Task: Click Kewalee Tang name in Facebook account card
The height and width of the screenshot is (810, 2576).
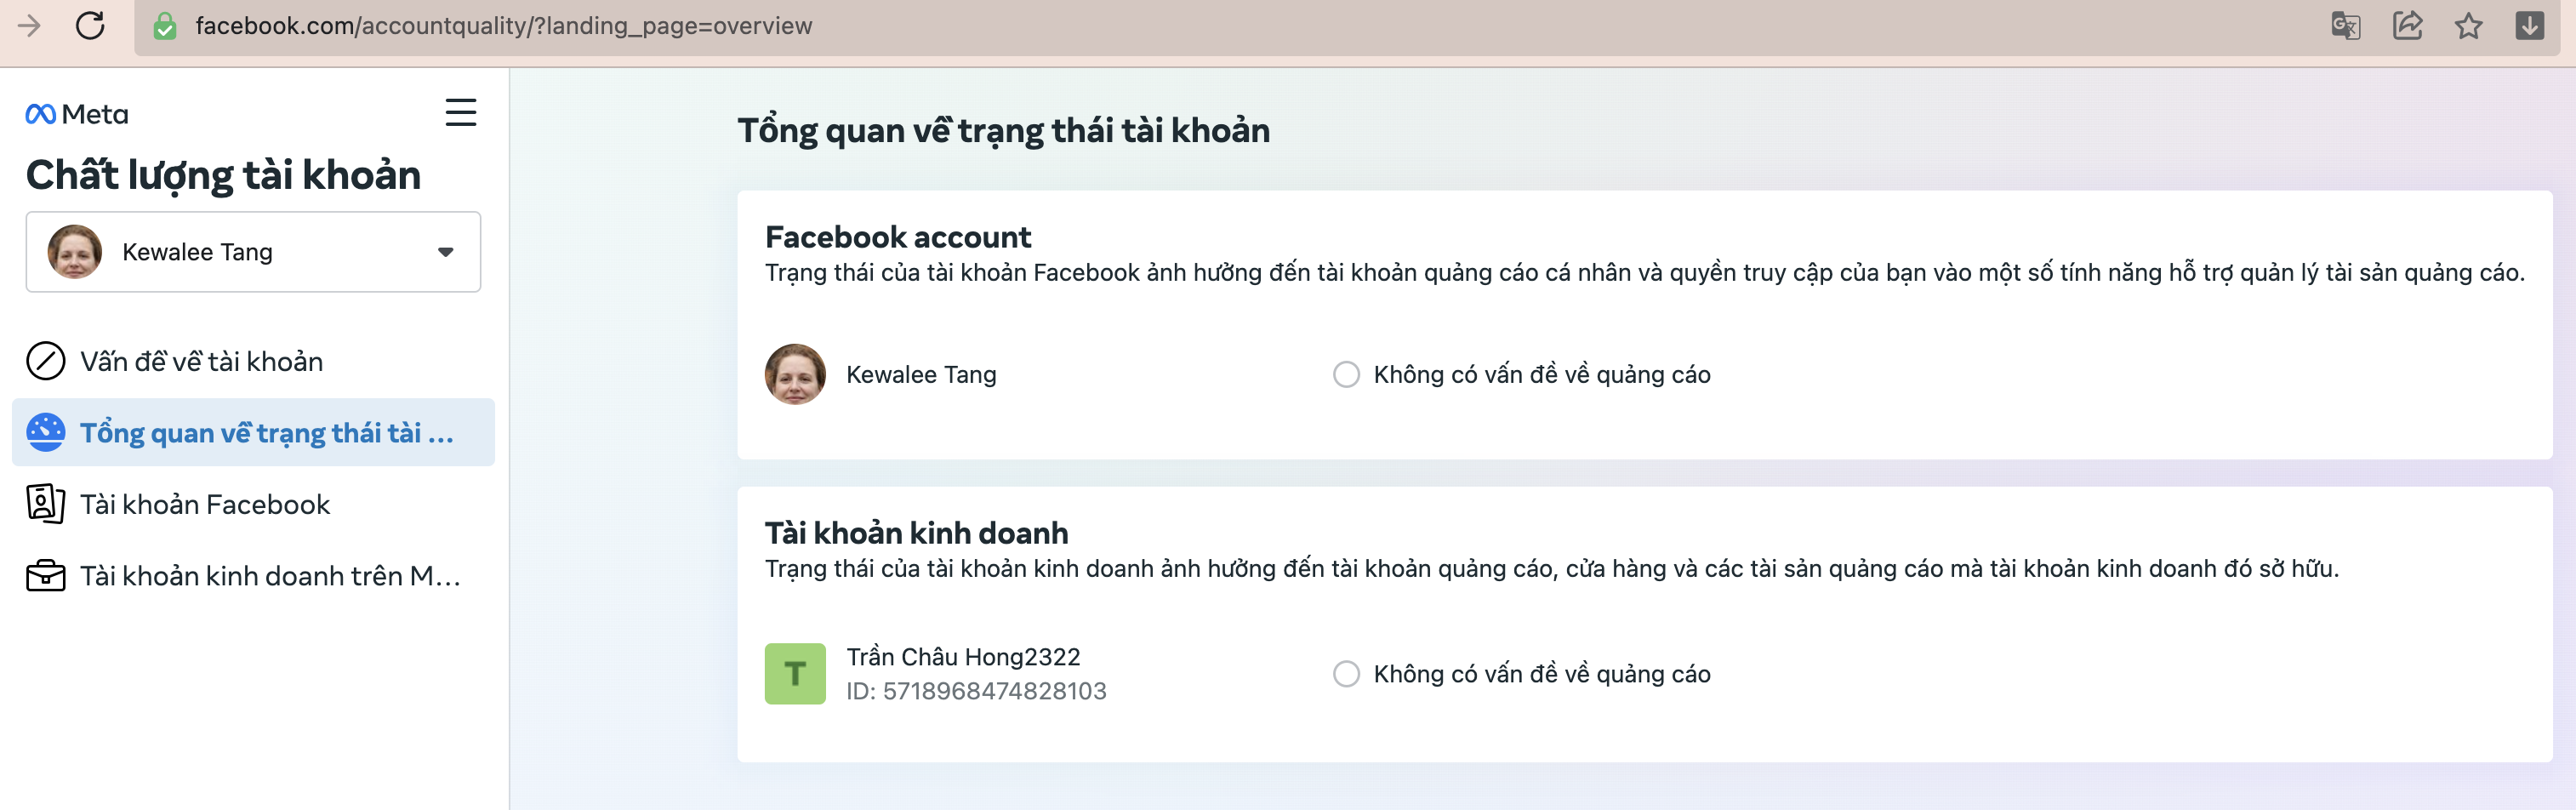Action: click(x=921, y=375)
